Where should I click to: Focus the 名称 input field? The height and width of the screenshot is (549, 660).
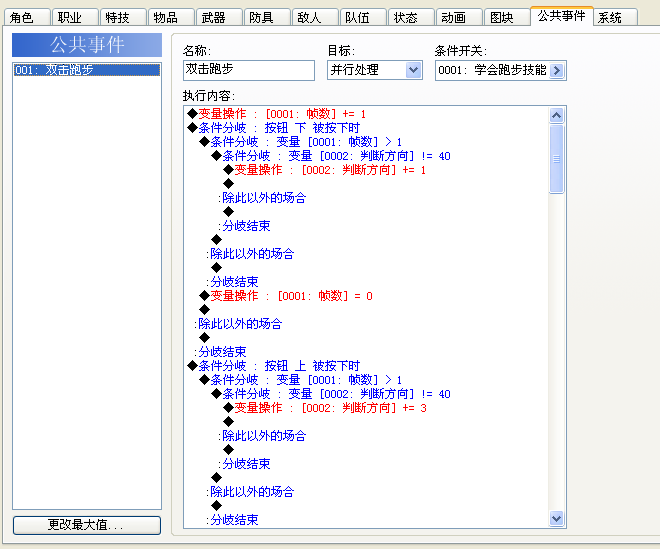click(249, 70)
